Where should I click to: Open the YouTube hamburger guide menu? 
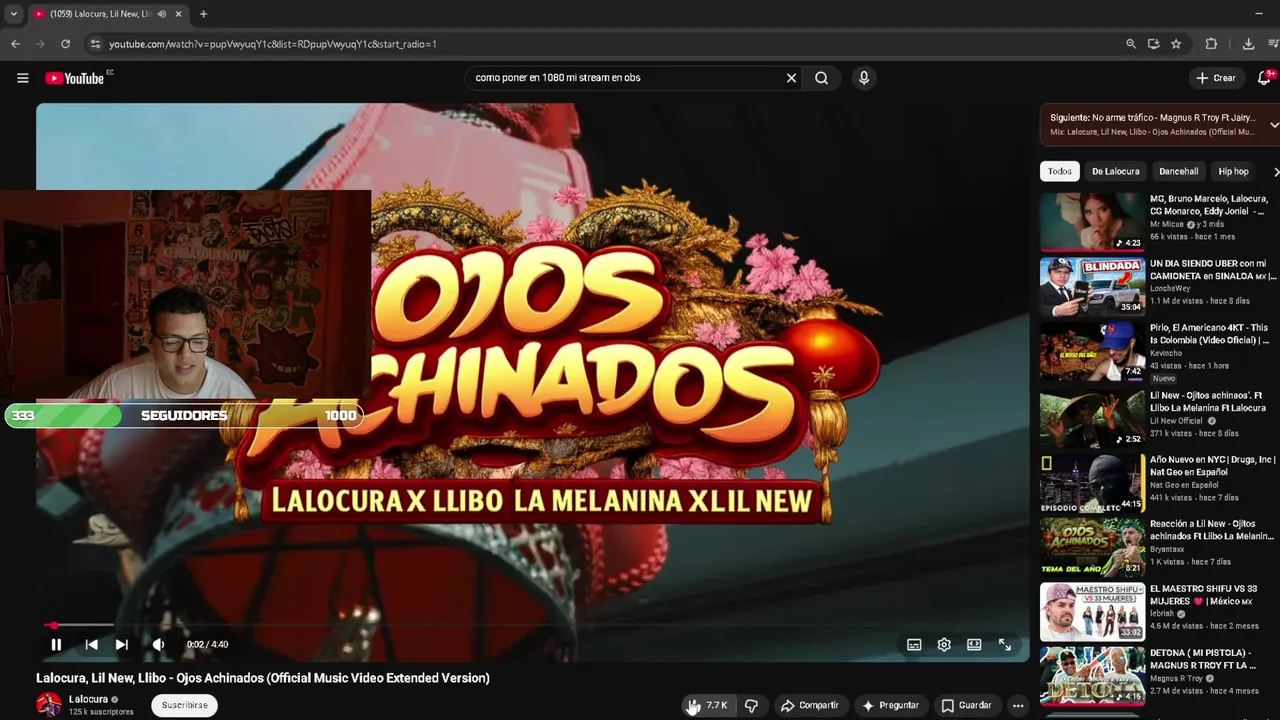click(22, 78)
